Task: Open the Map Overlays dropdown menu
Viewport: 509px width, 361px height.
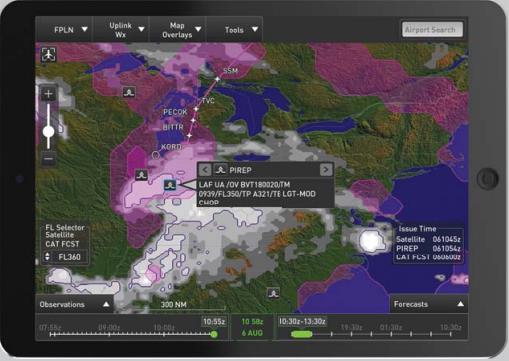Action: coord(178,30)
